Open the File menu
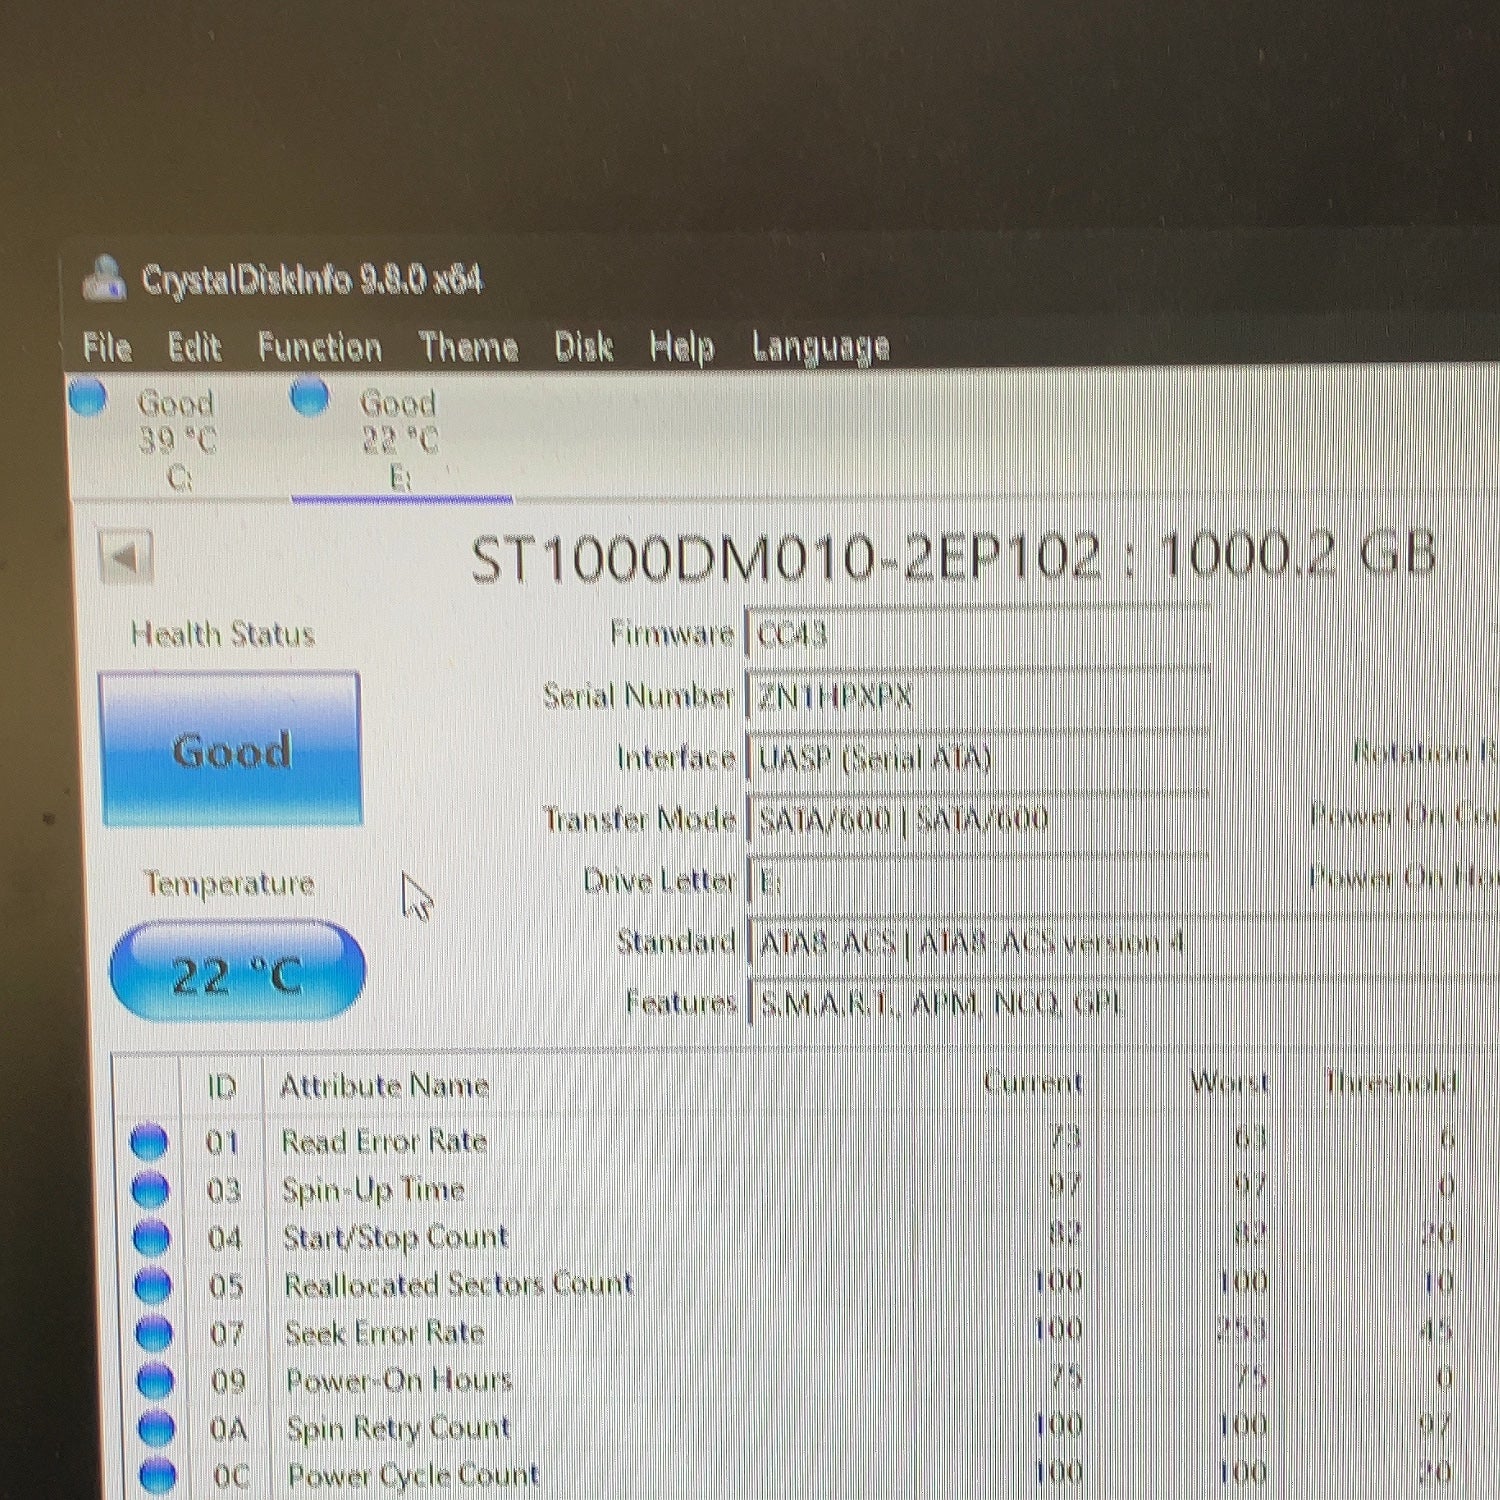 107,347
